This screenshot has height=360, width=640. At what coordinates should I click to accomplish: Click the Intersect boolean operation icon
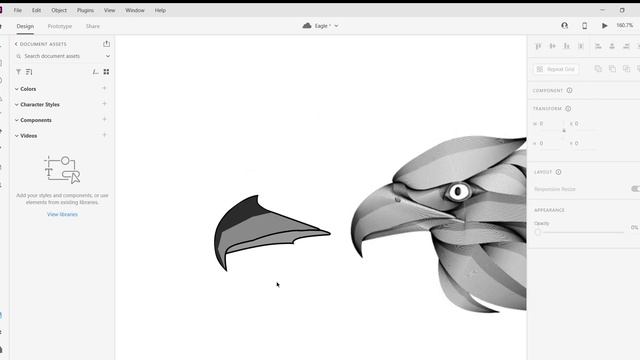pos(626,69)
